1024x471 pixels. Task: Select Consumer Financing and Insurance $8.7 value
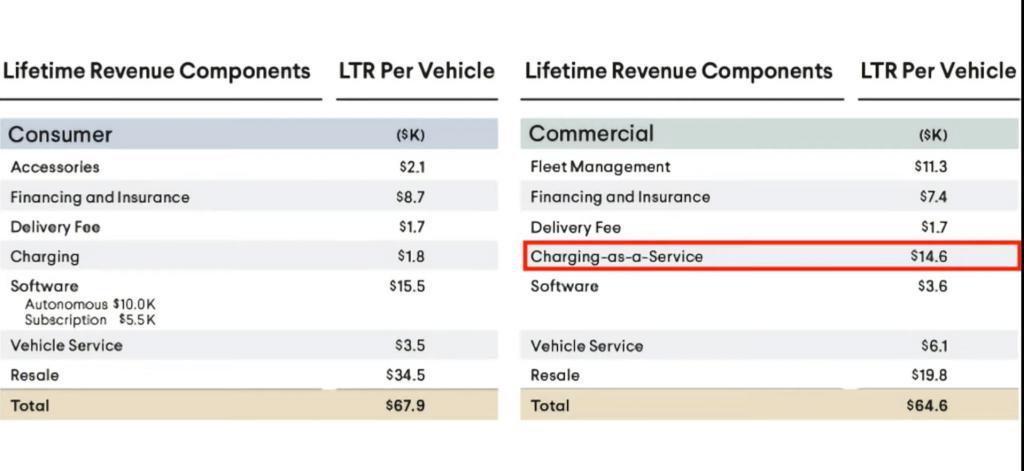pos(411,197)
